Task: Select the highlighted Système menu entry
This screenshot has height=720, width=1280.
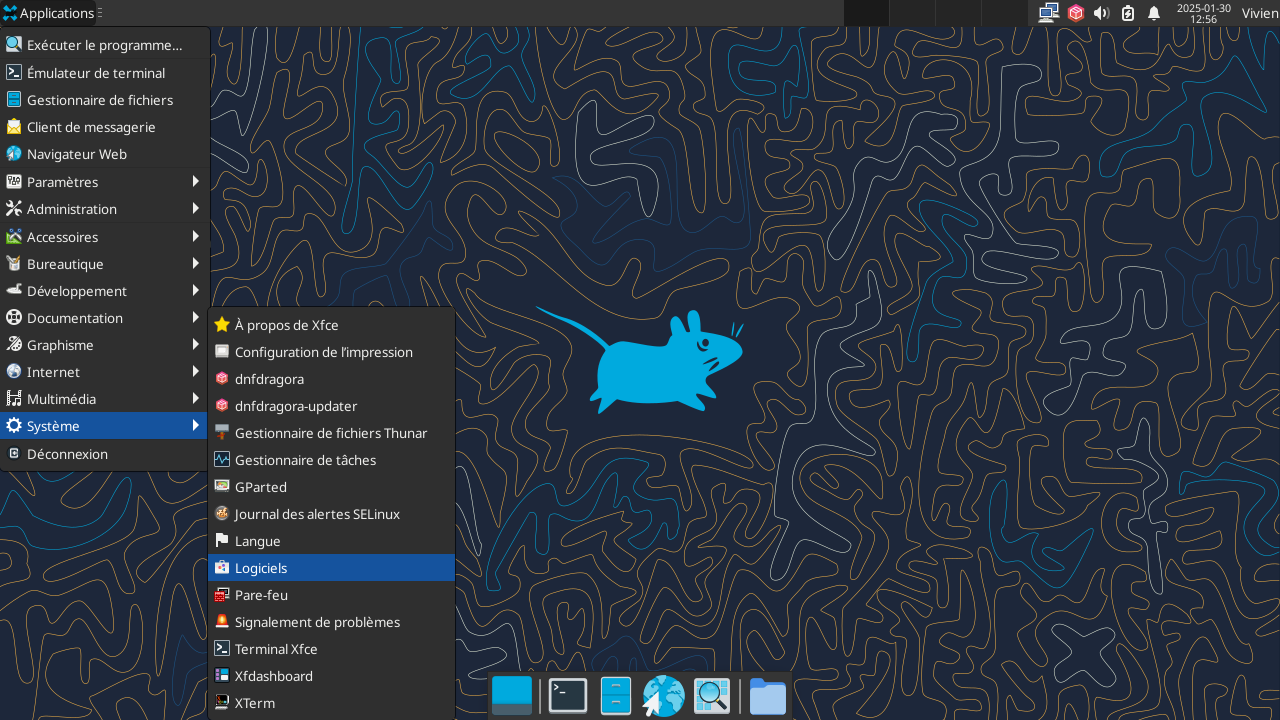Action: [105, 426]
